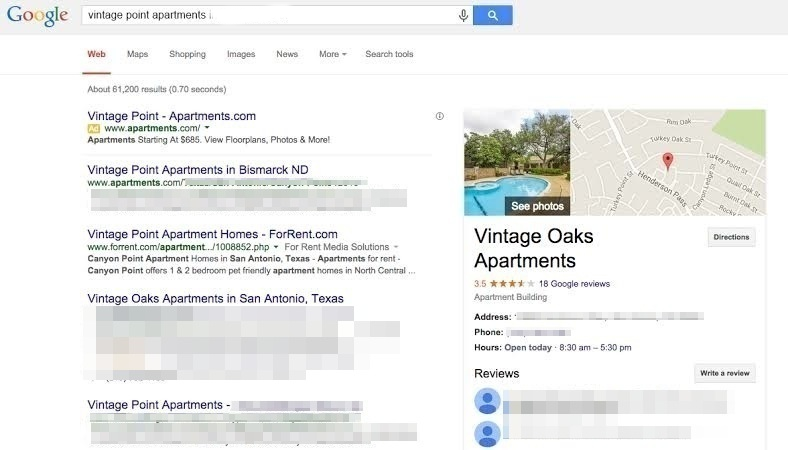The height and width of the screenshot is (450, 788).
Task: Open Search tools
Action: [389, 54]
